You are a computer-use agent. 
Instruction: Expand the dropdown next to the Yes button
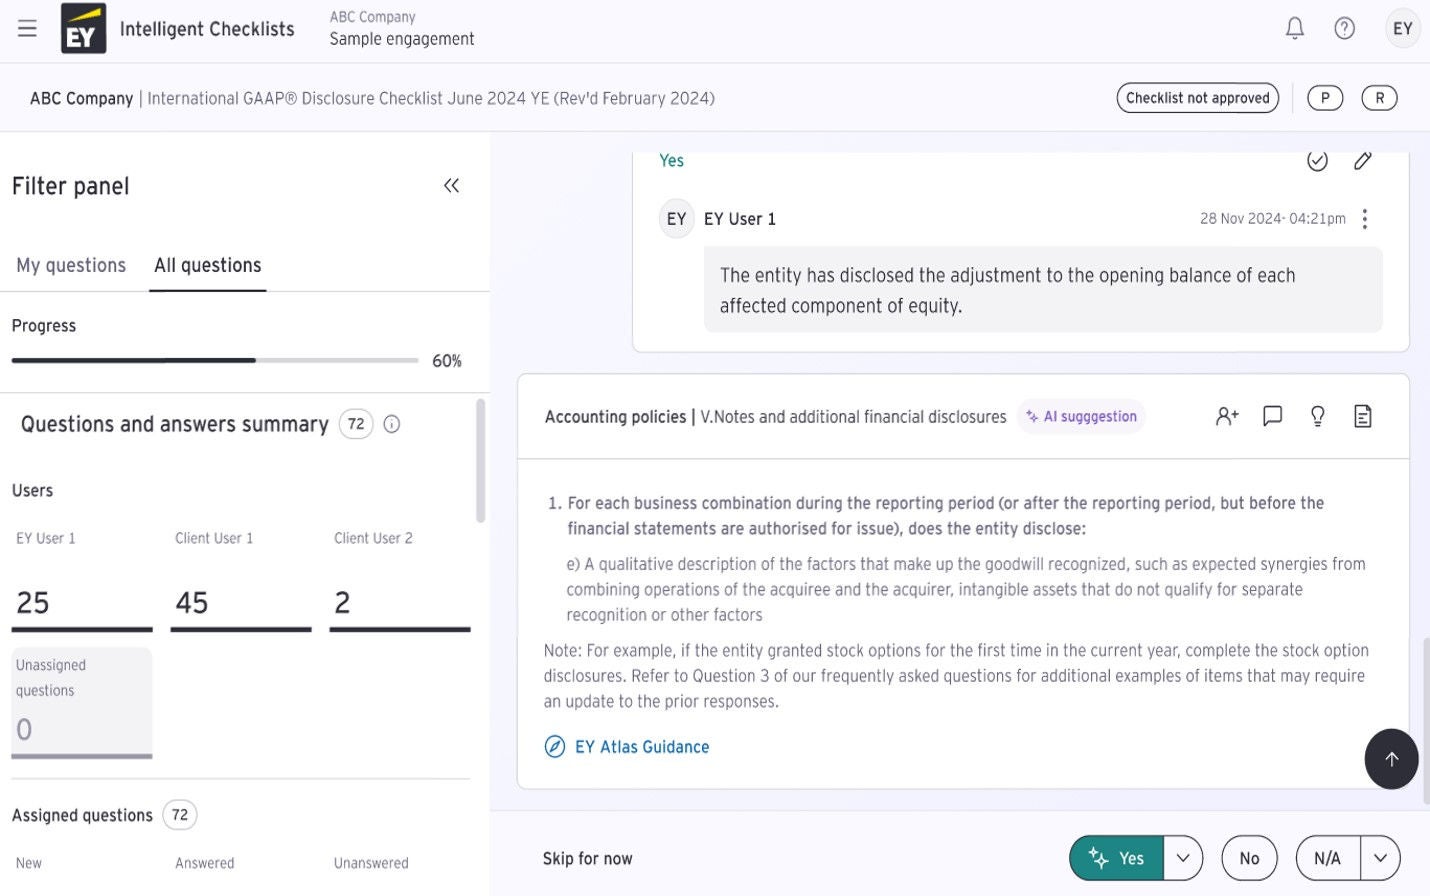(1181, 858)
